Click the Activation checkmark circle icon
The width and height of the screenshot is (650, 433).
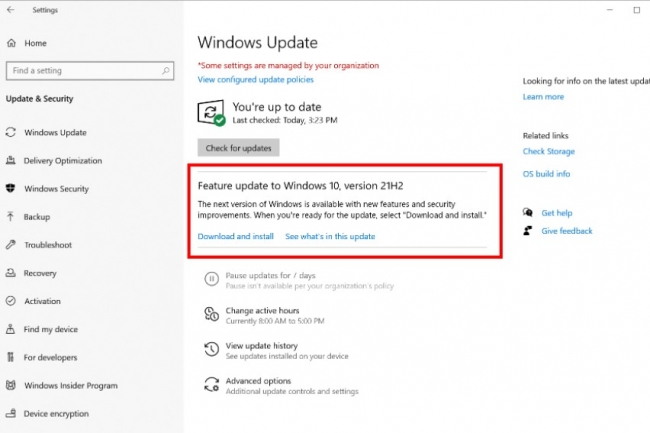[11, 301]
